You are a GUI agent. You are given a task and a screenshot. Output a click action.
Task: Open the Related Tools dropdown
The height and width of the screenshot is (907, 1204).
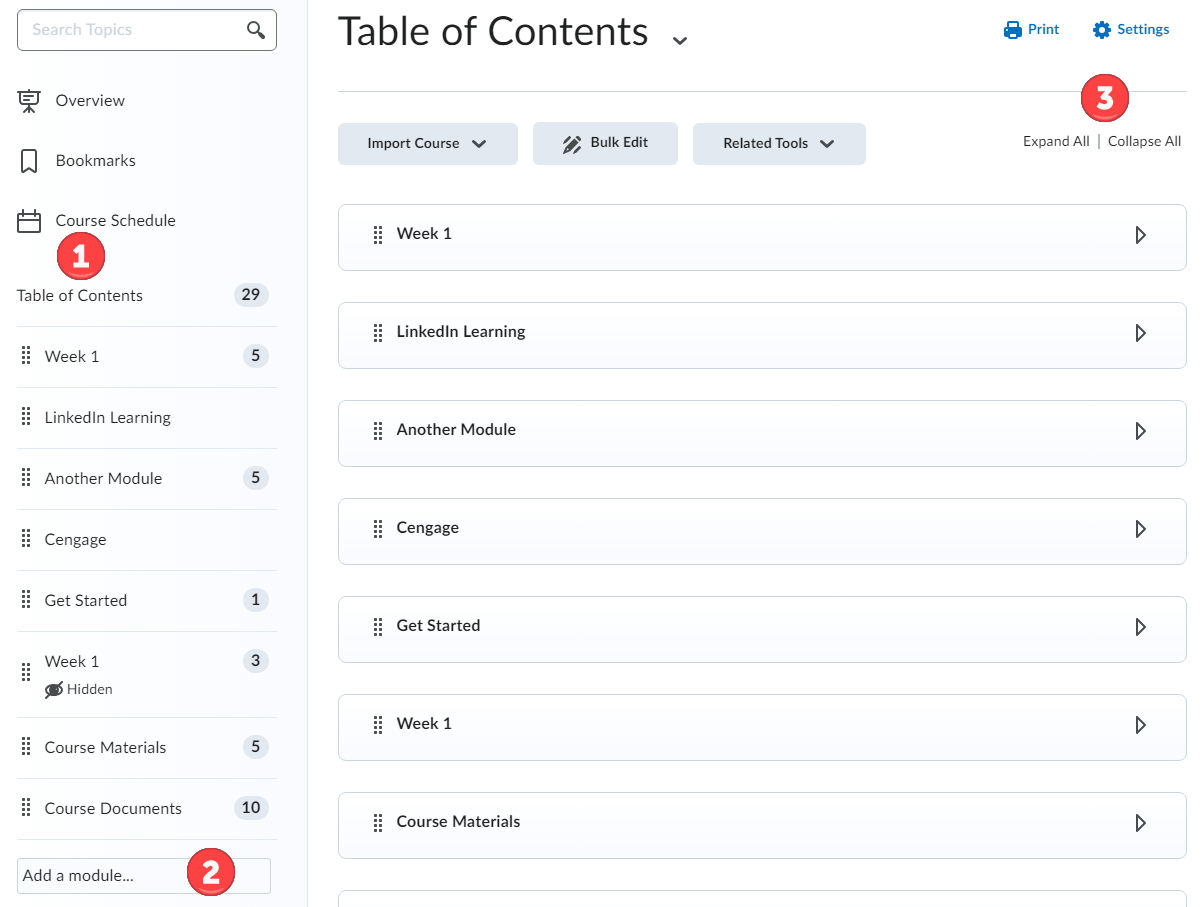(778, 144)
